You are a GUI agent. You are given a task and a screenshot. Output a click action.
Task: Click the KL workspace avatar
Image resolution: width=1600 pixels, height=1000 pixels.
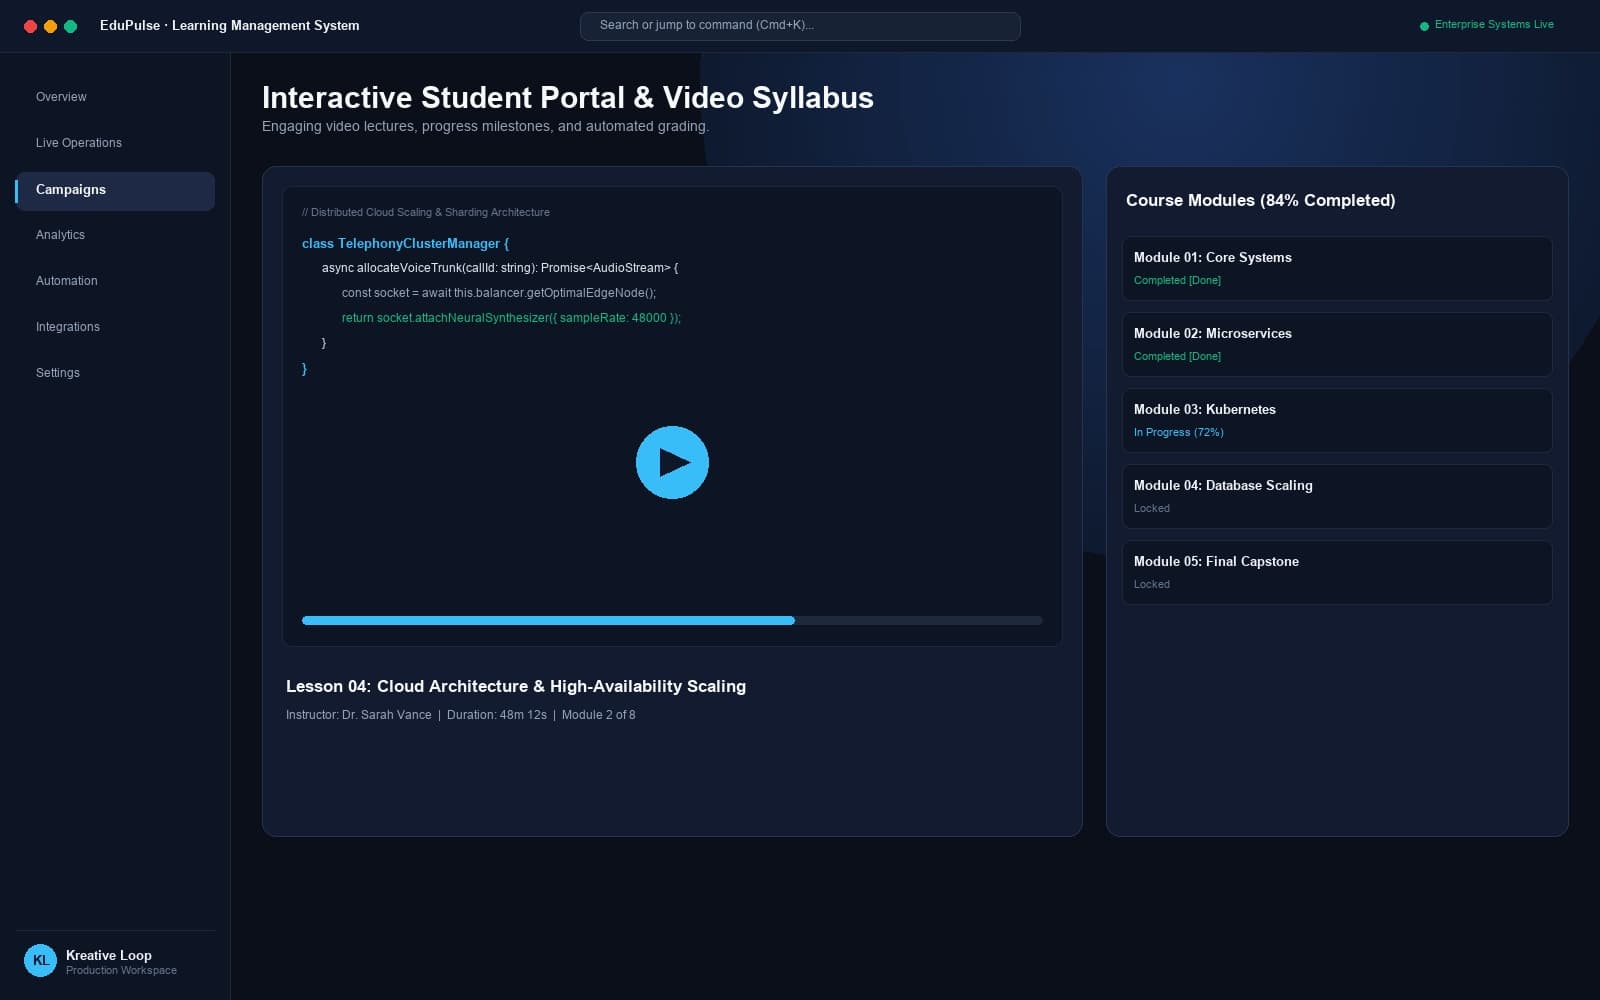click(x=40, y=960)
